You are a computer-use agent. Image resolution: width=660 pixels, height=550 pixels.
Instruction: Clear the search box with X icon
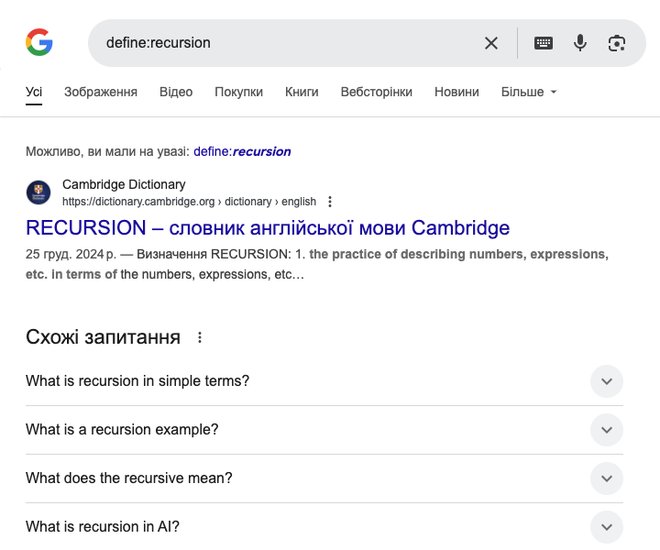click(x=491, y=43)
